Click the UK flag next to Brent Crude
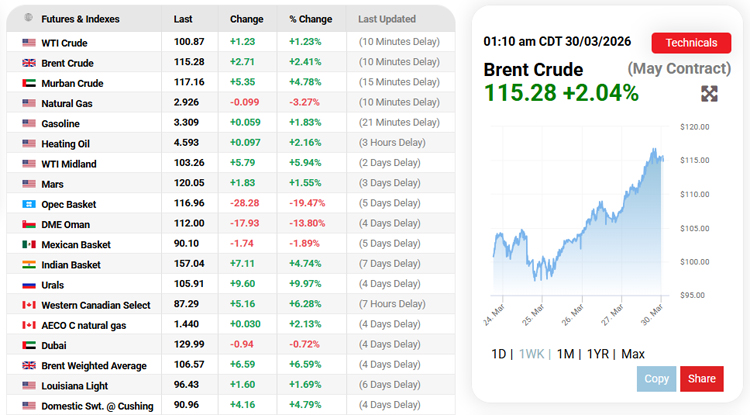 [28, 63]
